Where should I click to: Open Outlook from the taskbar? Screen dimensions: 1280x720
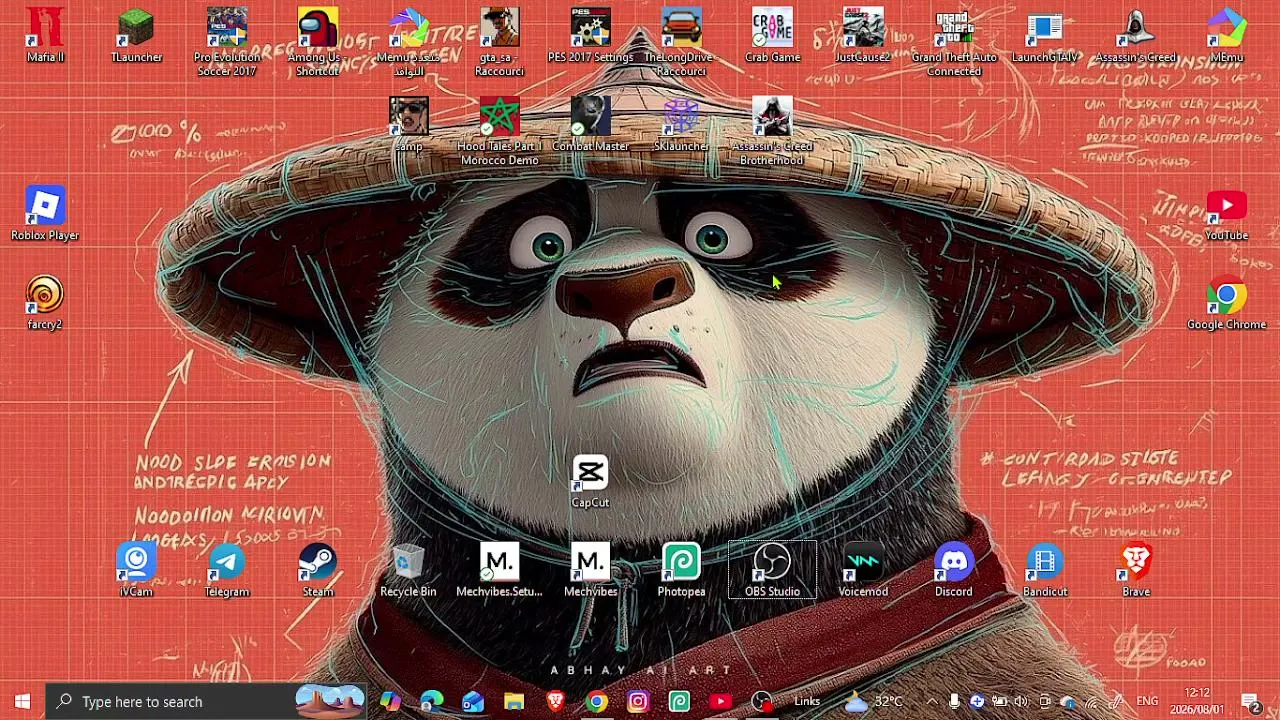point(472,701)
